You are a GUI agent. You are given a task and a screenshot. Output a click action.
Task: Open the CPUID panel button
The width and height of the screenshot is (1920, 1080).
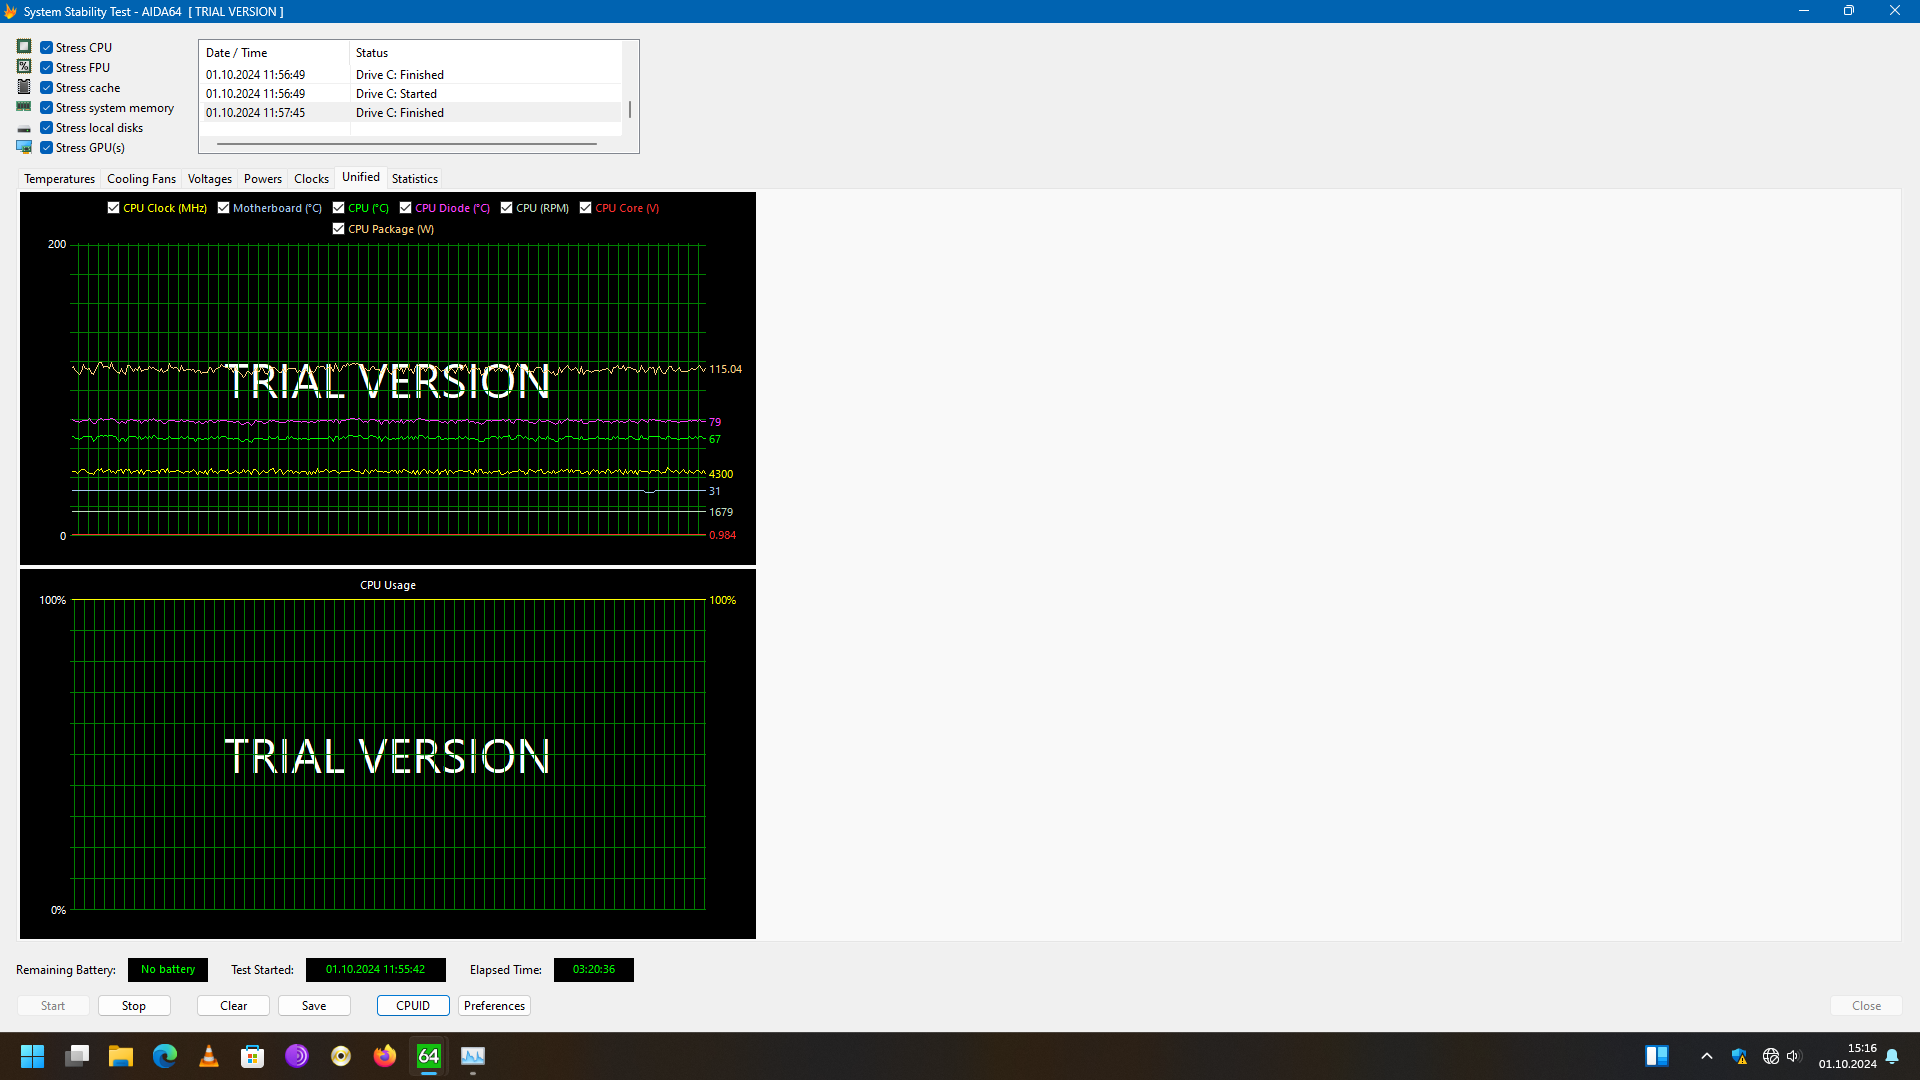tap(413, 1006)
